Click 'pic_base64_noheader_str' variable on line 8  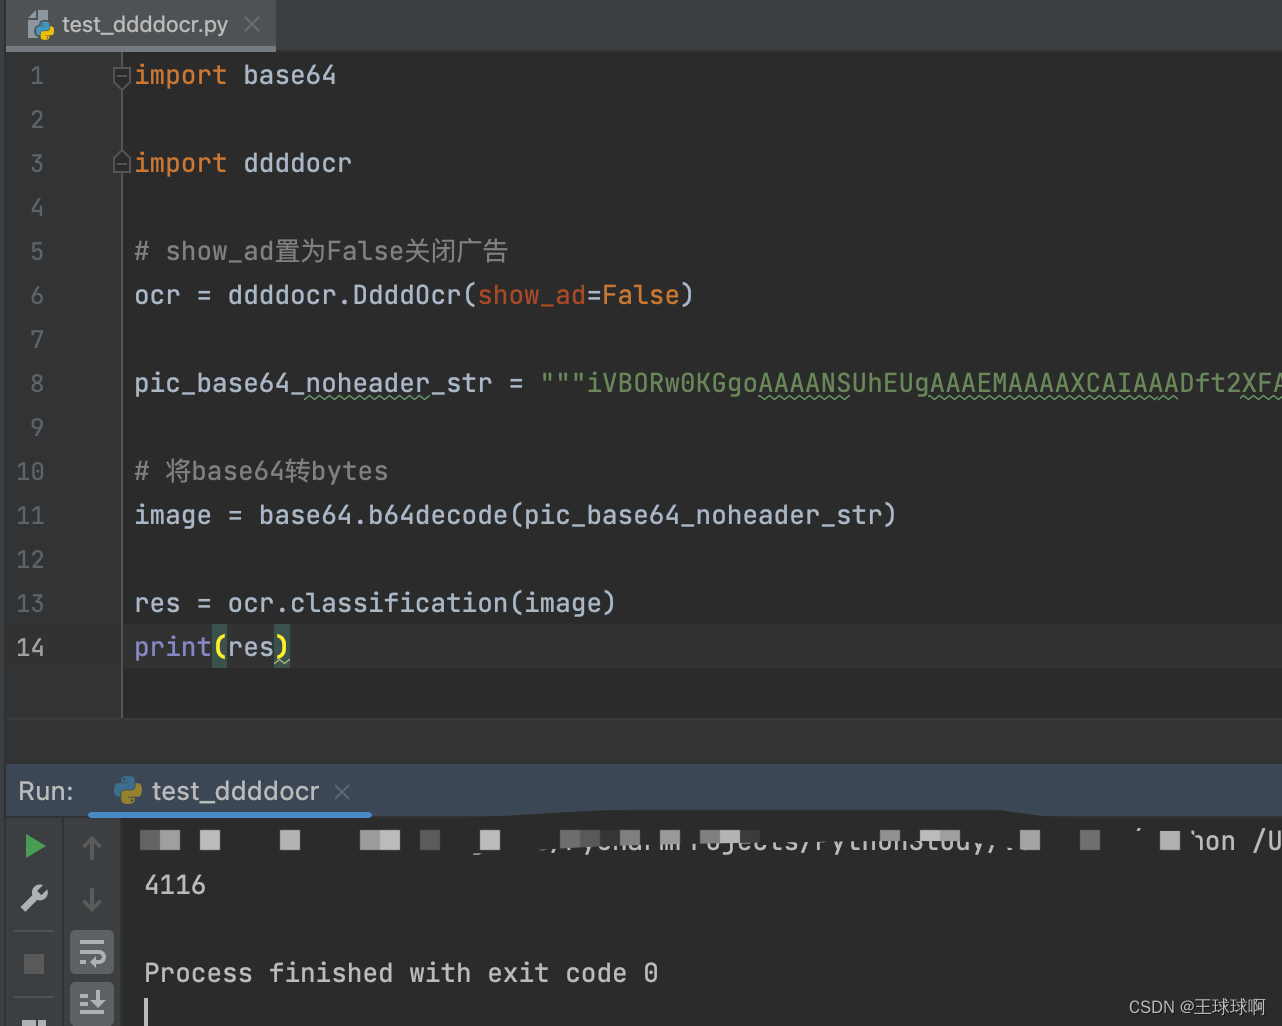tap(313, 384)
